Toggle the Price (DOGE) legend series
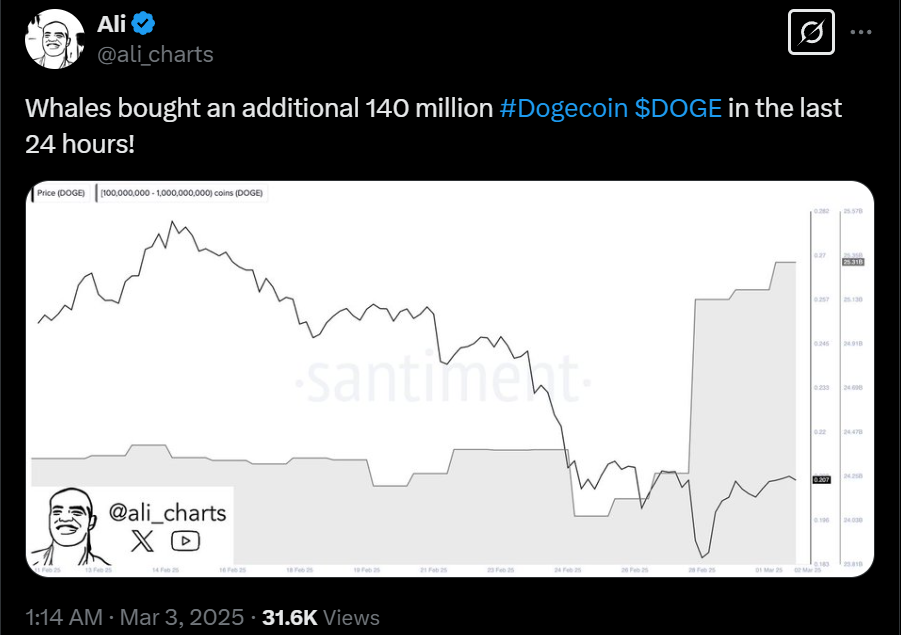The width and height of the screenshot is (901, 635). tap(61, 193)
